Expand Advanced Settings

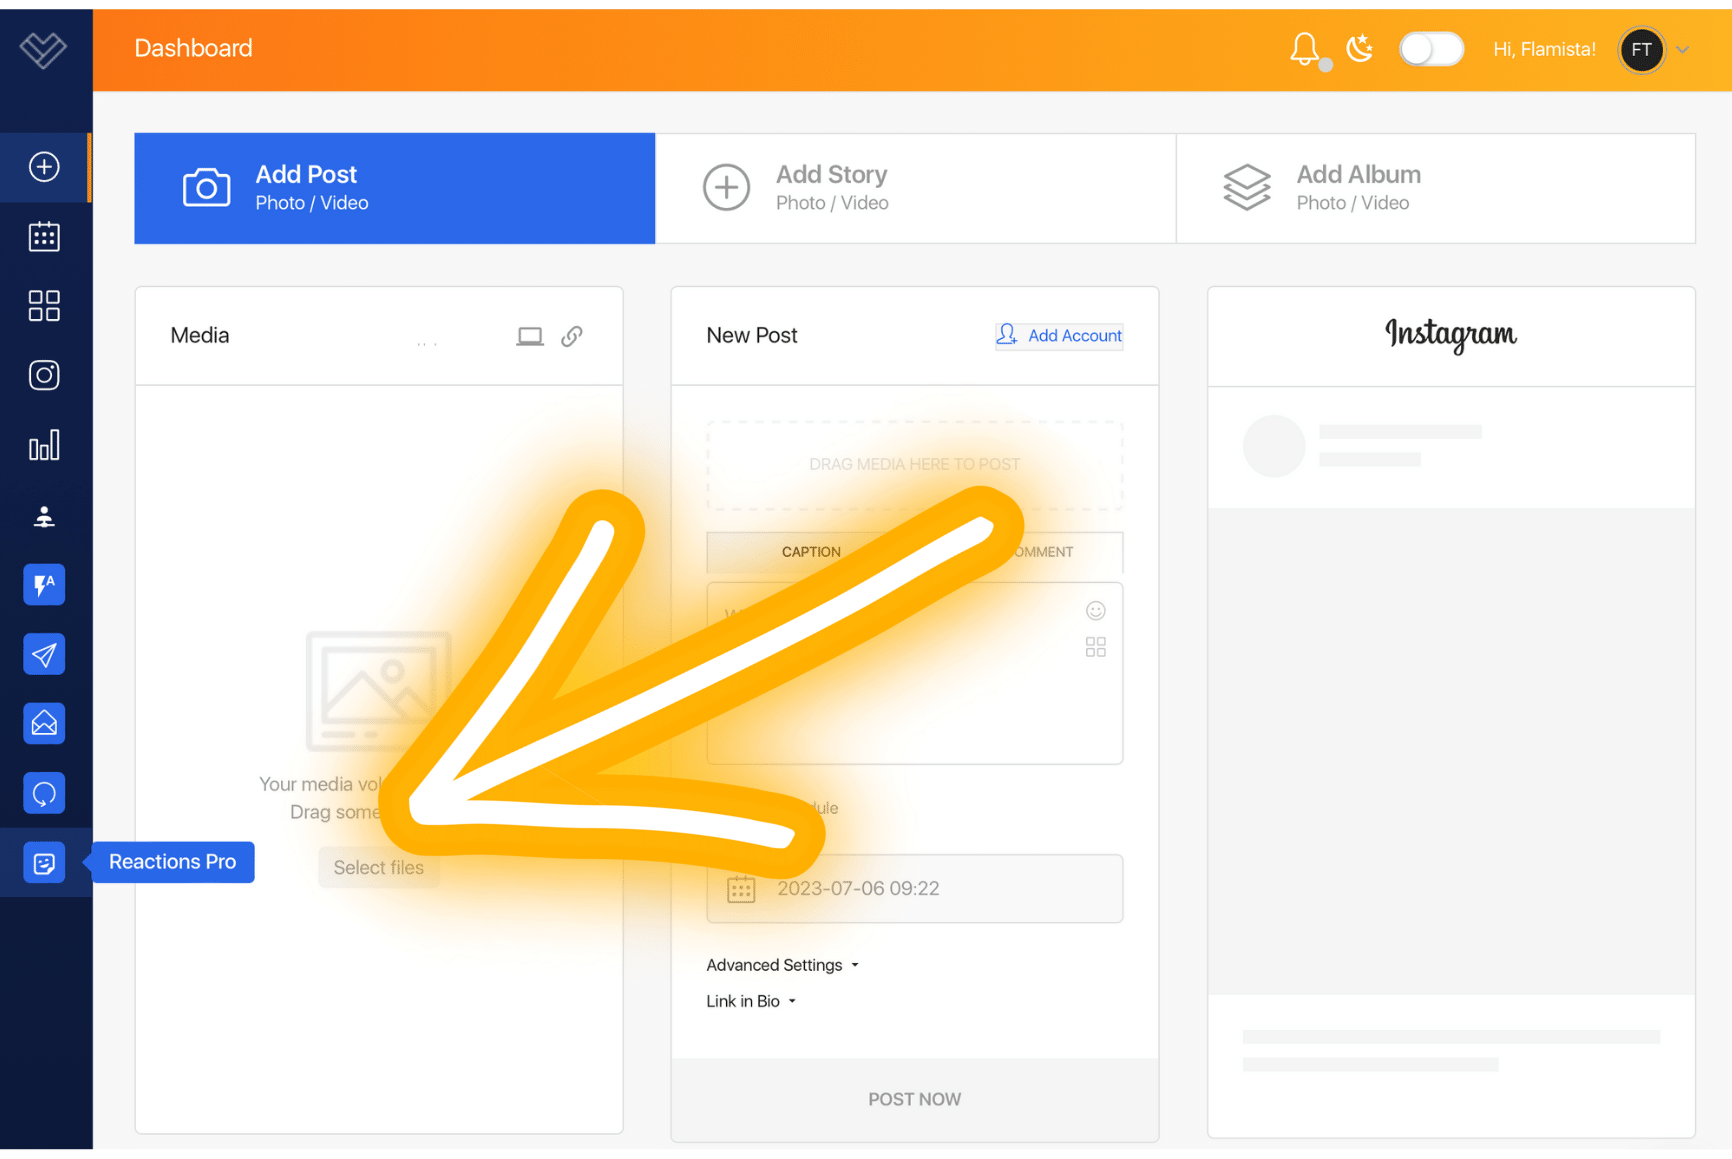[782, 965]
